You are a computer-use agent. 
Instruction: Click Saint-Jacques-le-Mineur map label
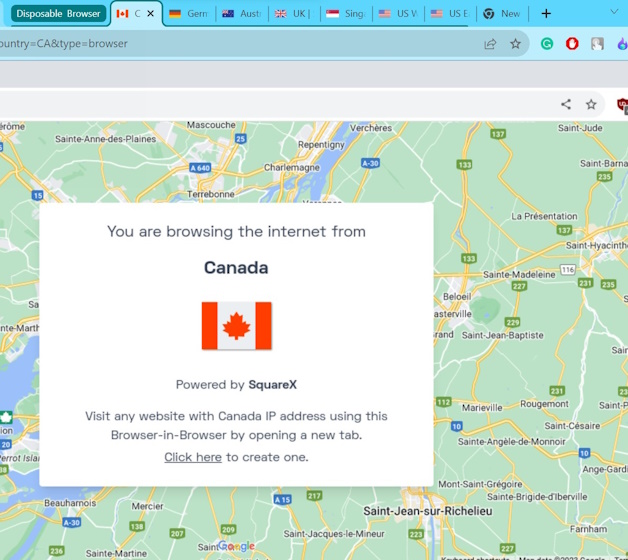click(334, 534)
